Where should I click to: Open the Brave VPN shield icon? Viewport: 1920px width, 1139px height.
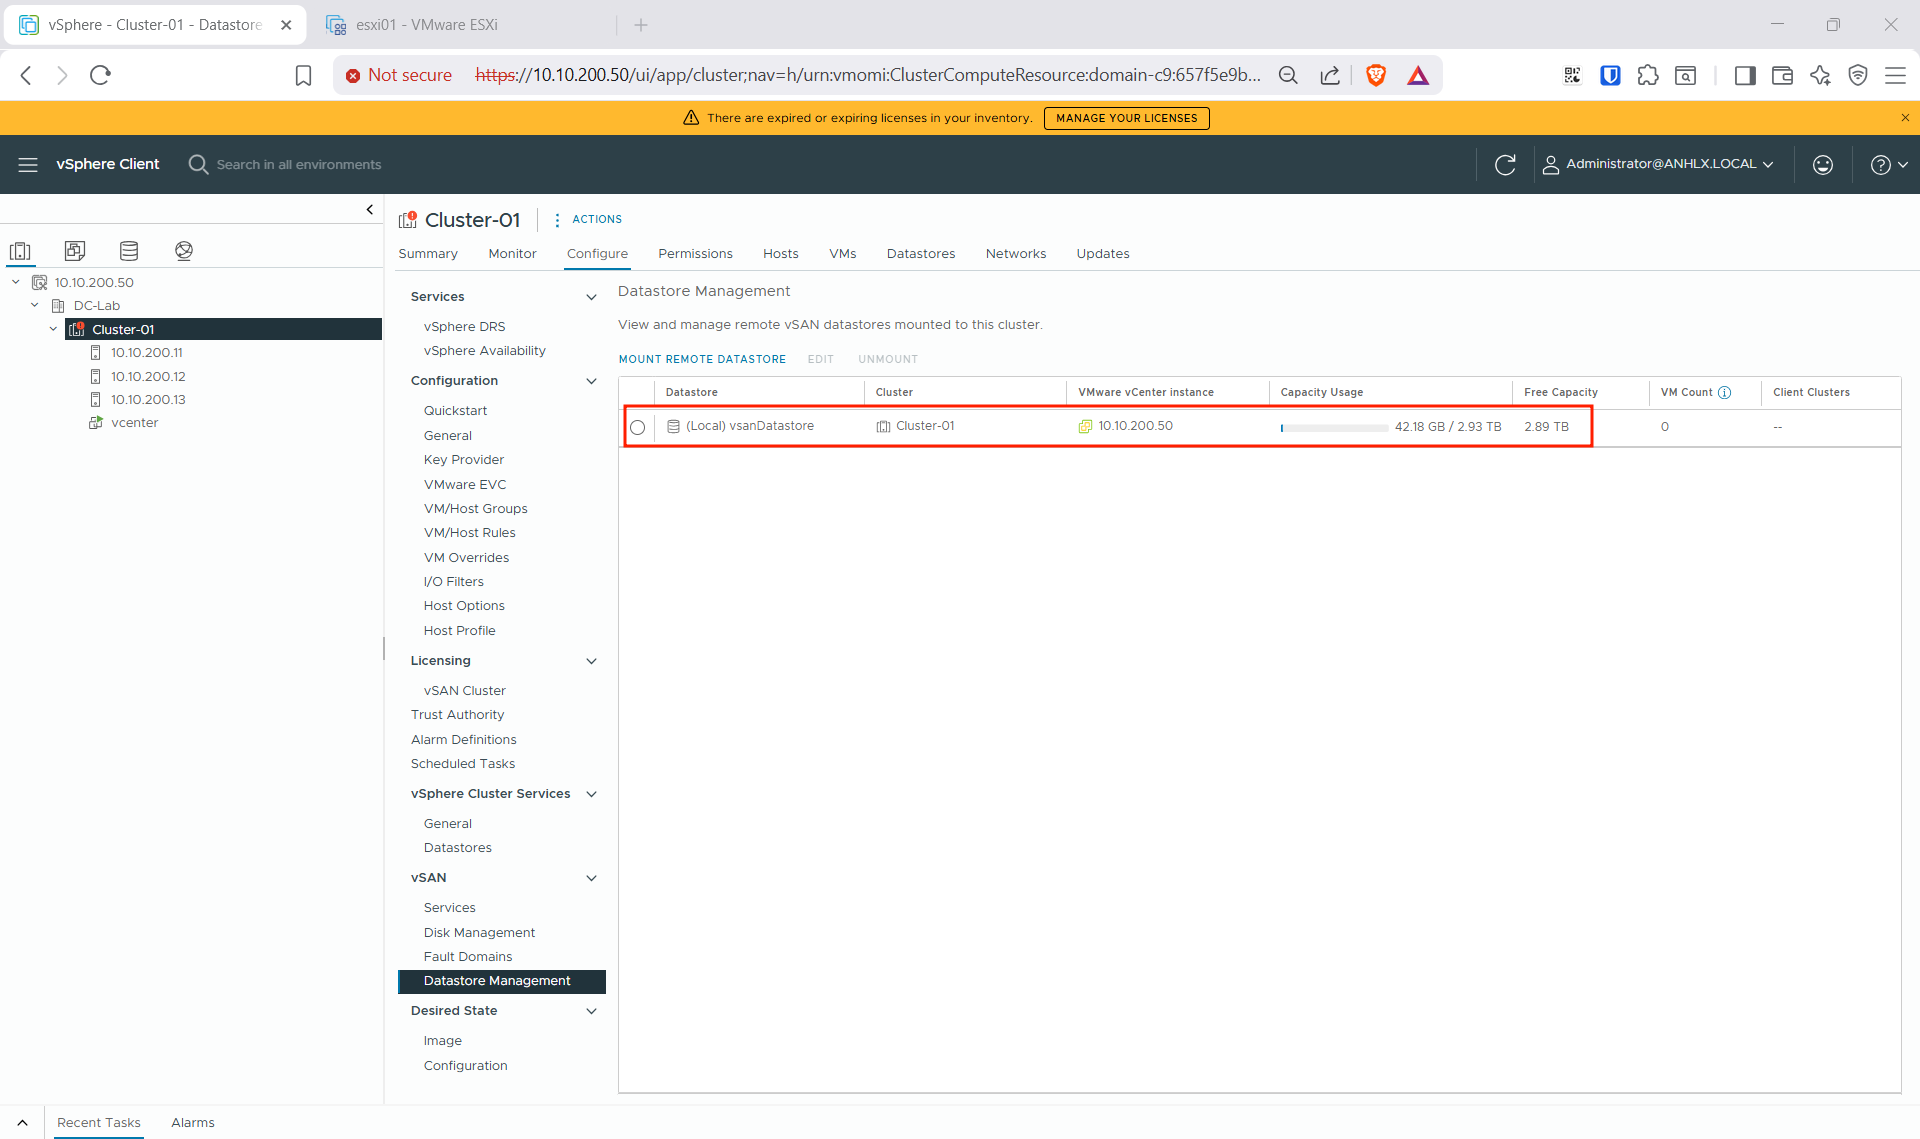click(x=1858, y=75)
